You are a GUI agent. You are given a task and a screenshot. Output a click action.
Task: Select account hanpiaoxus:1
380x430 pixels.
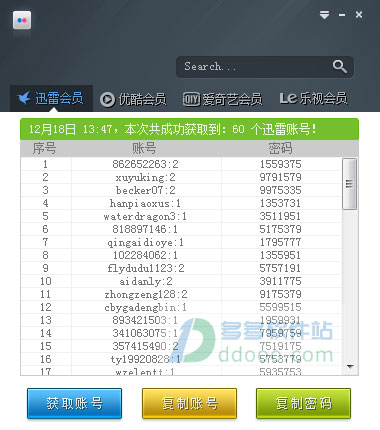click(145, 203)
